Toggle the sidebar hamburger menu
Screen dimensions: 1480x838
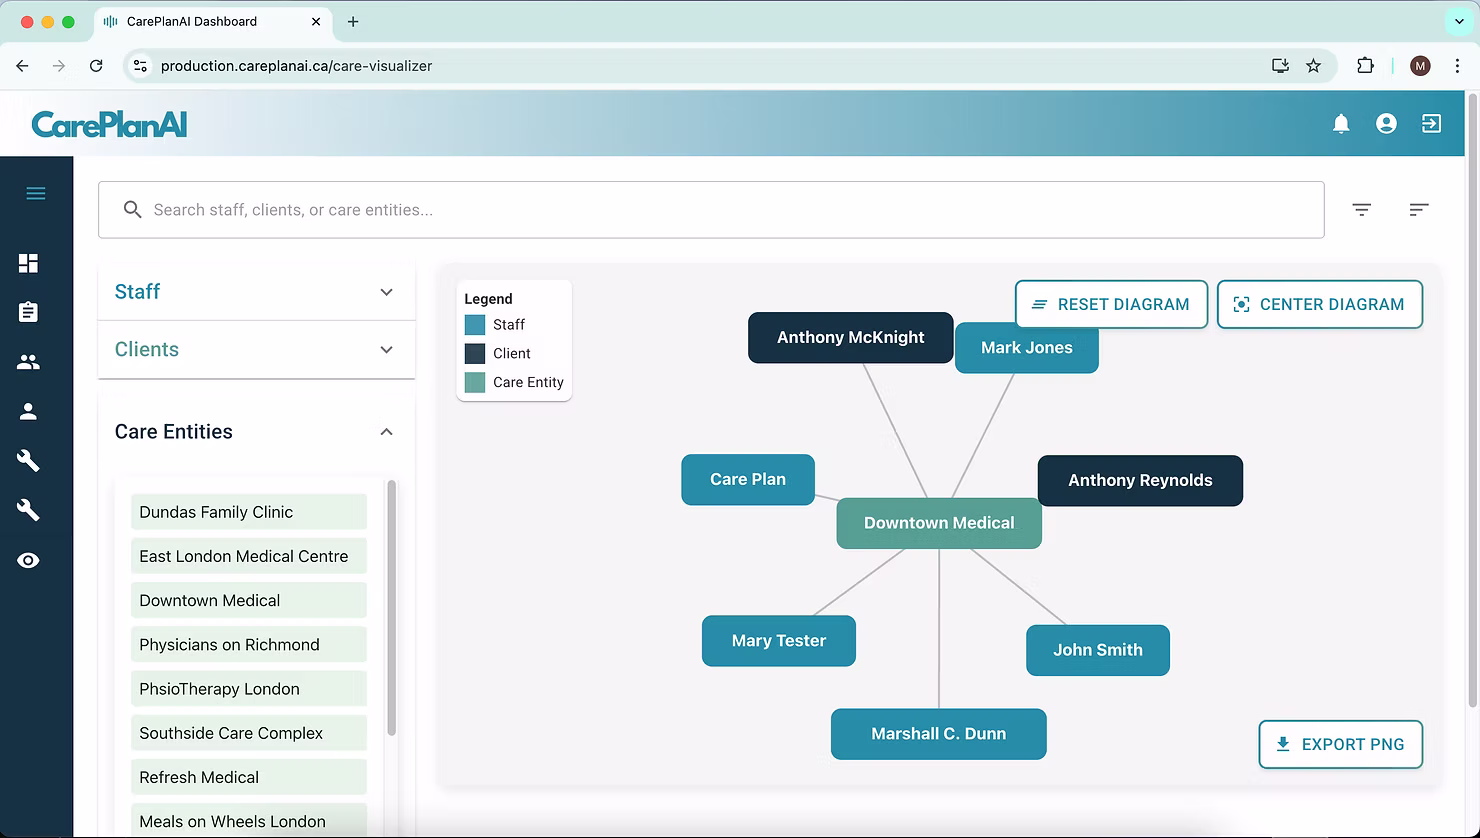point(36,192)
